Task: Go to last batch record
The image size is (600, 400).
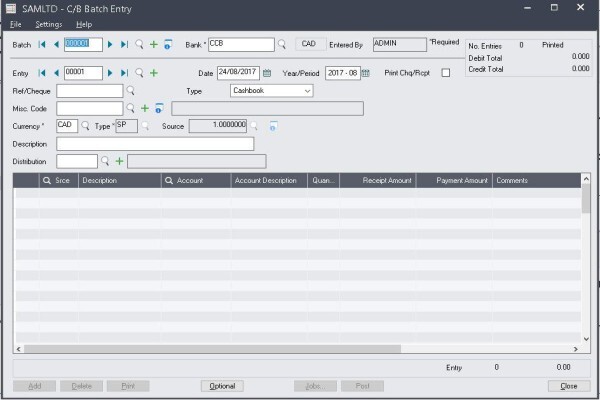Action: pyautogui.click(x=124, y=45)
